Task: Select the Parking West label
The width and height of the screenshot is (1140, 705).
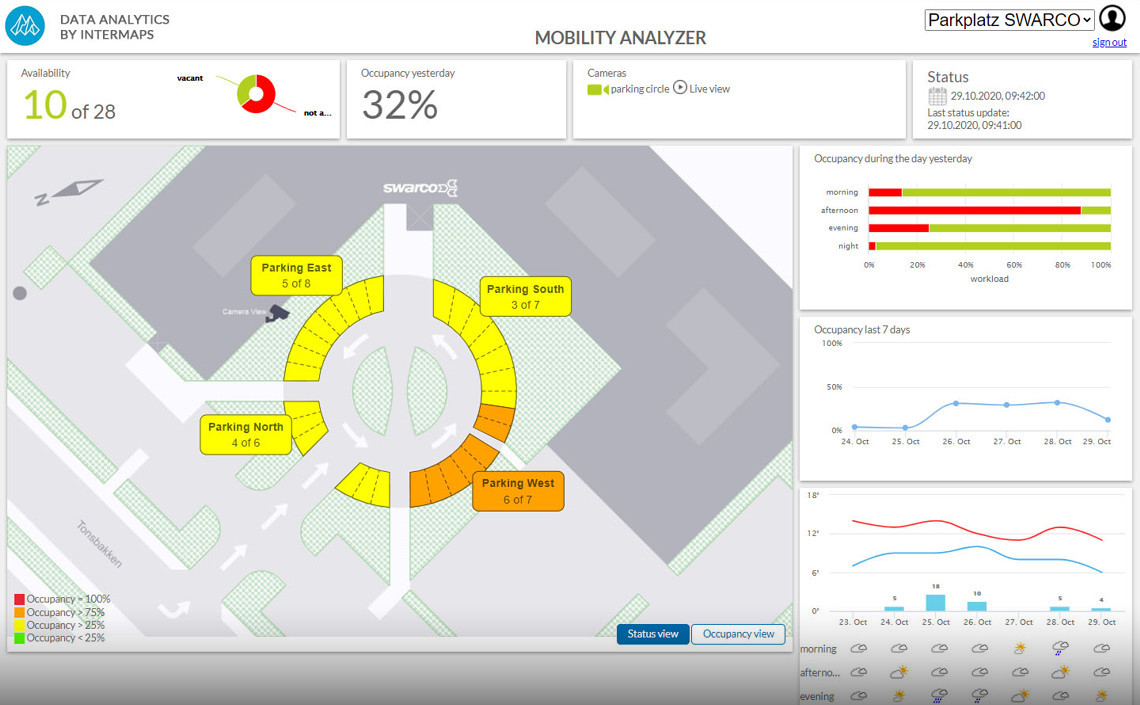Action: pyautogui.click(x=518, y=491)
